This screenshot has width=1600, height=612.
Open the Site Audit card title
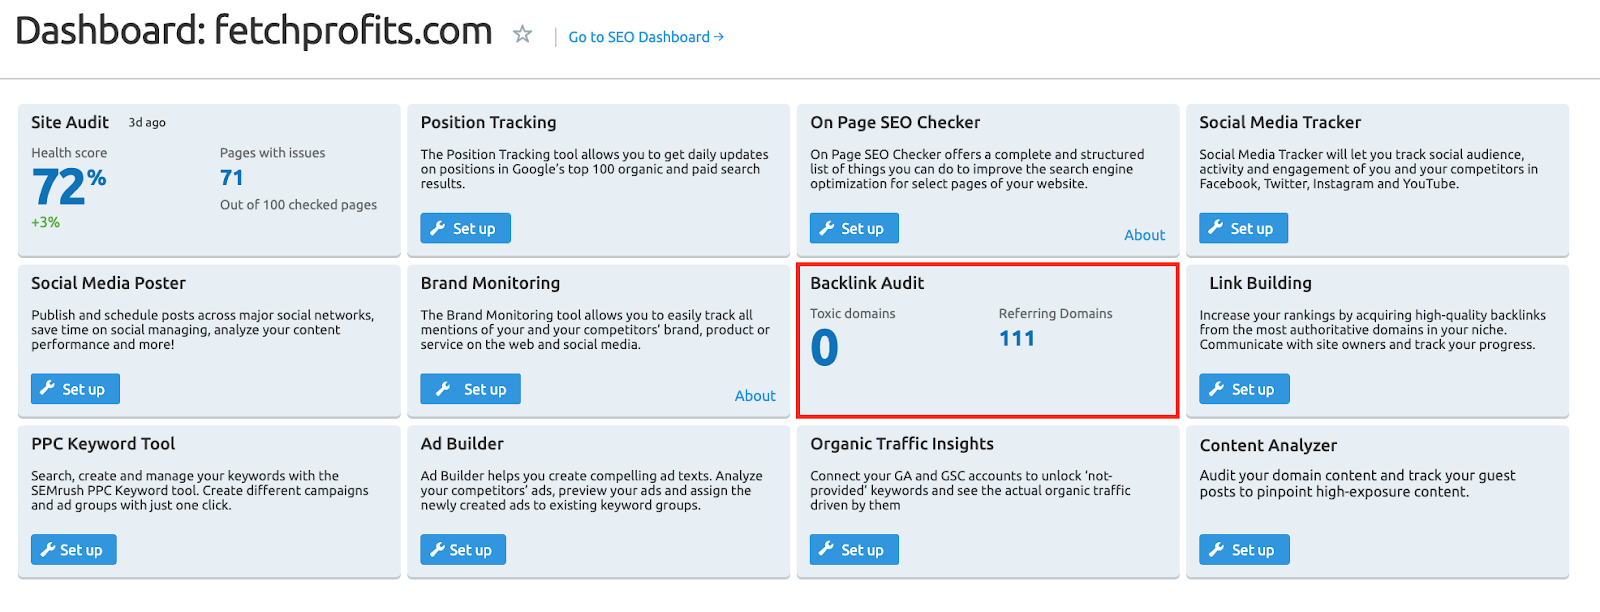70,122
